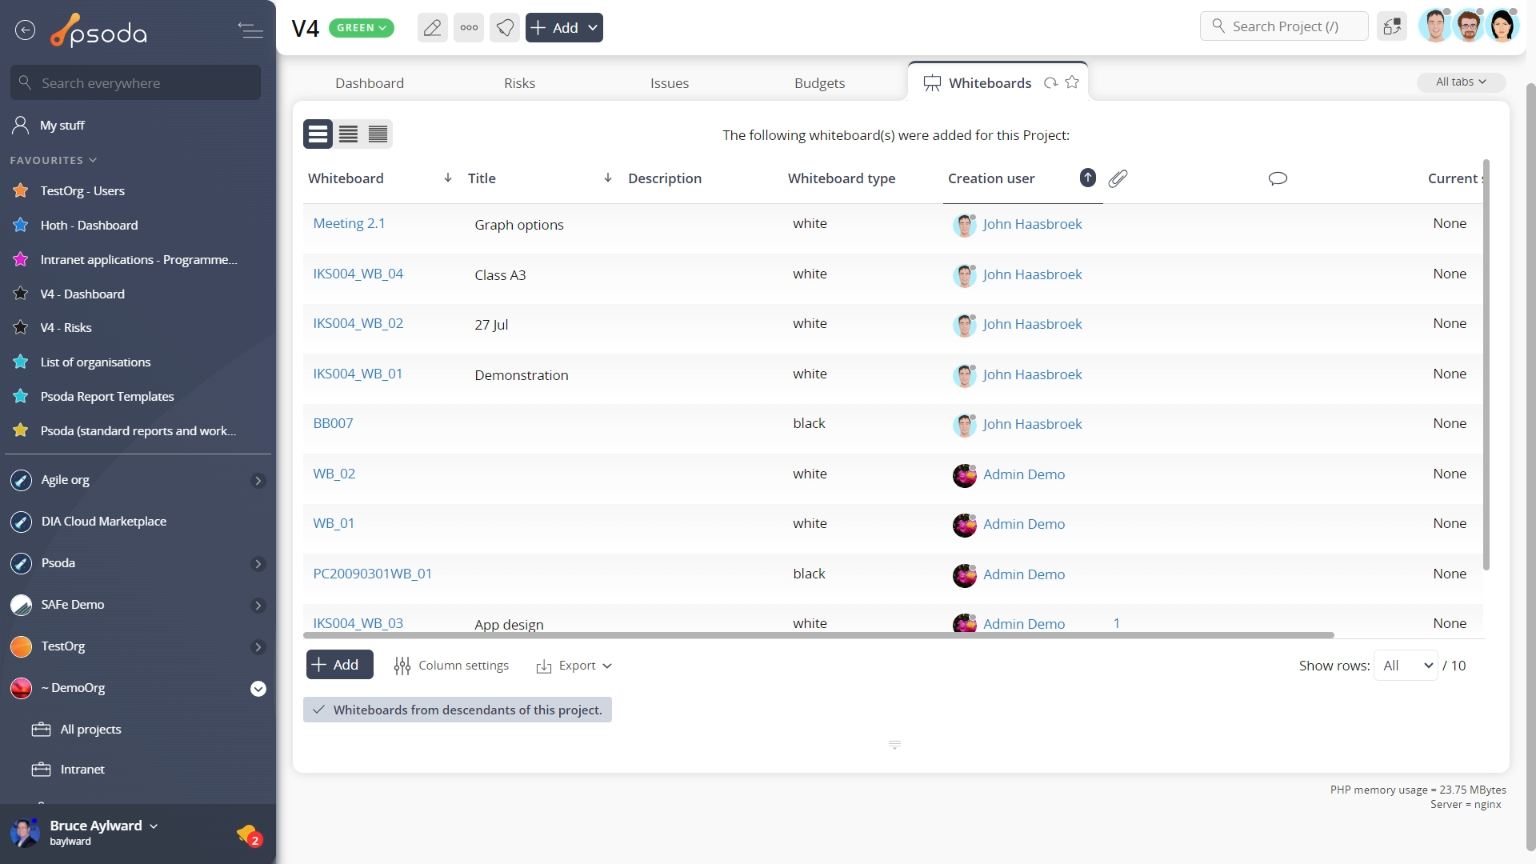Open the Intranet project item
The image size is (1536, 864).
82,769
